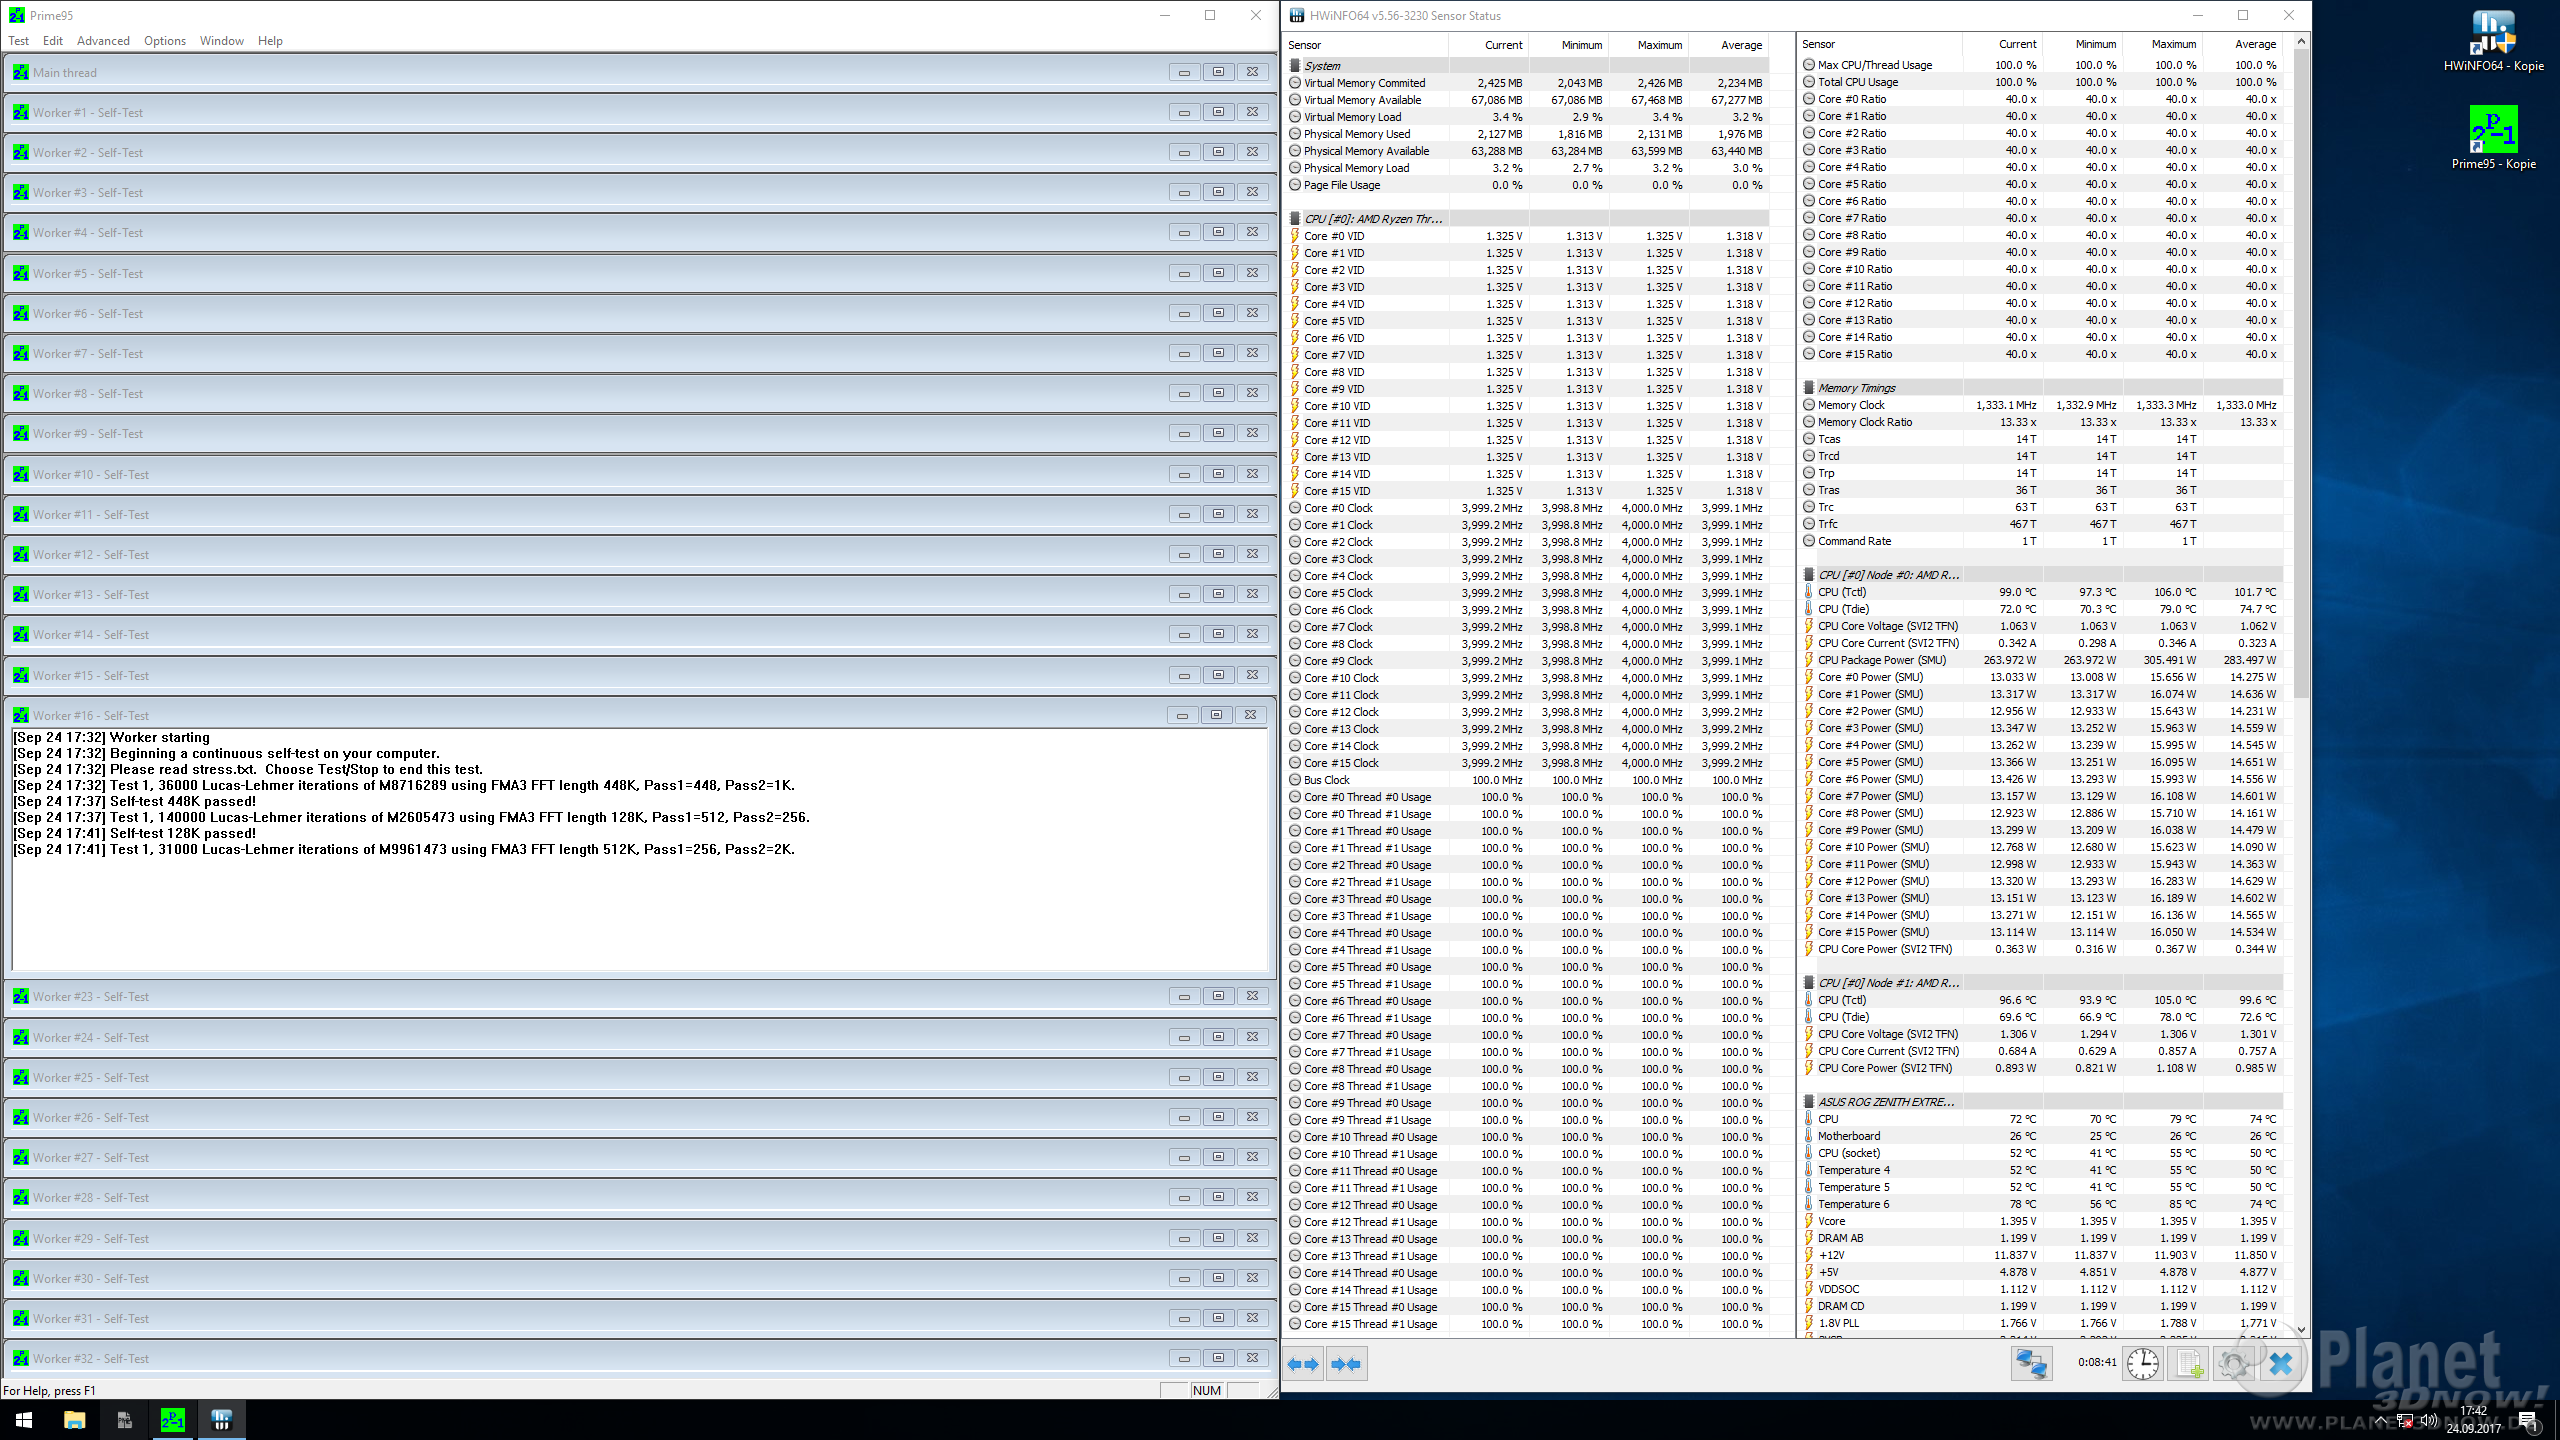Click the HWiNFO shrink columns arrows button

1346,1364
